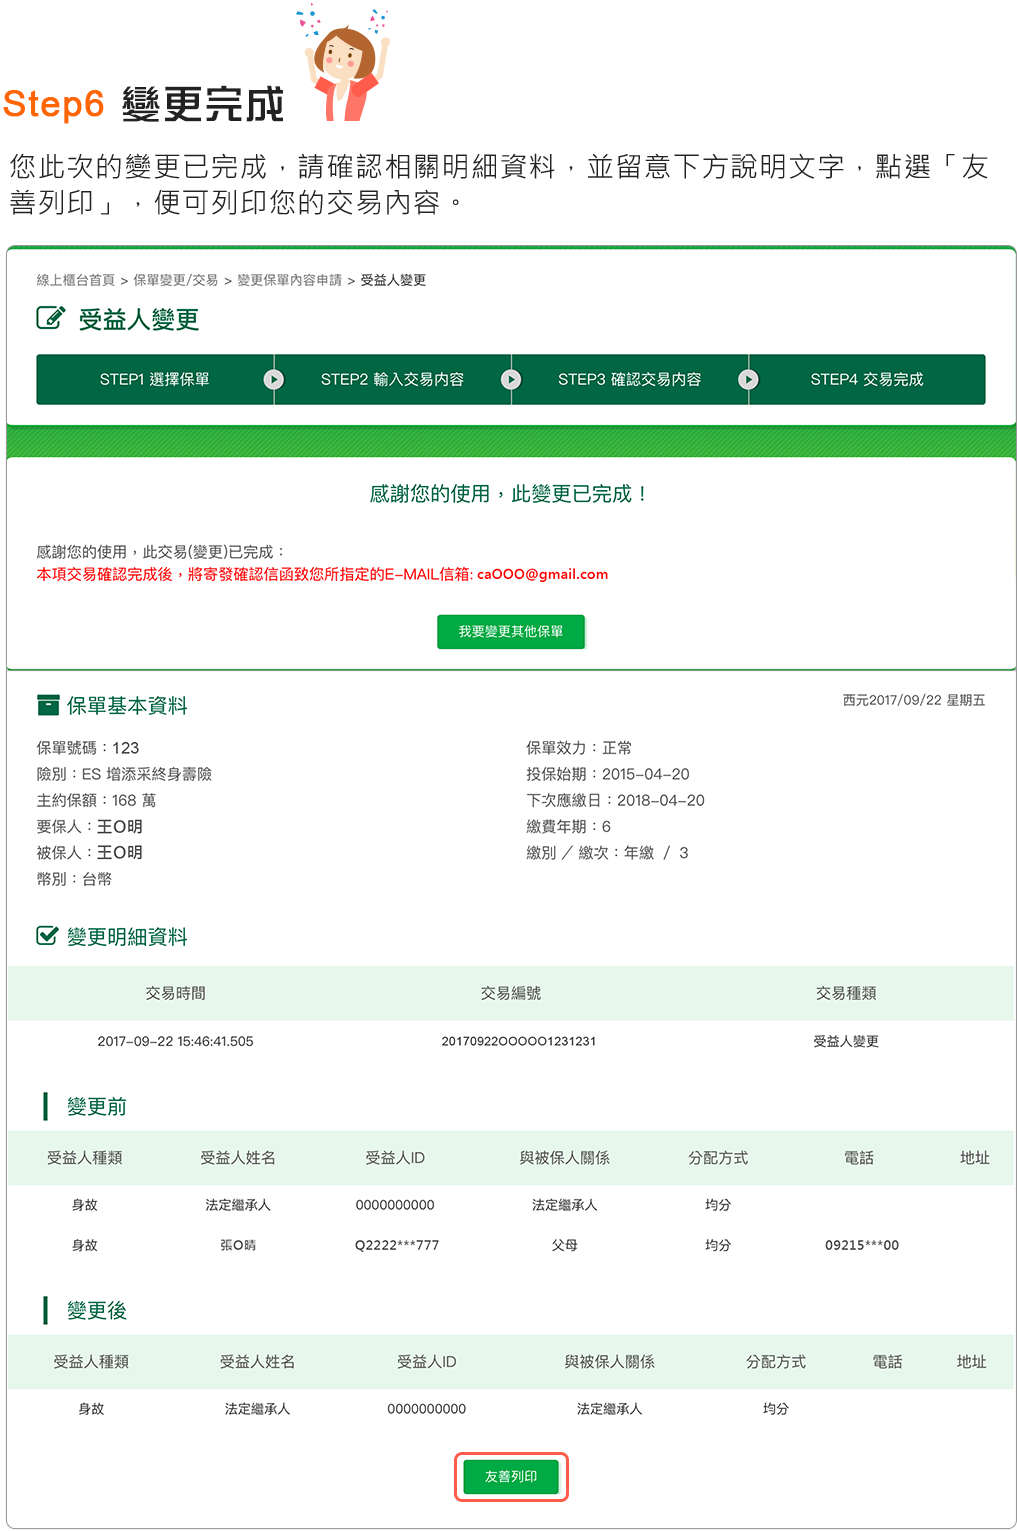The width and height of the screenshot is (1017, 1531).
Task: Click the checkmark icon beside 變更明細資料
Action: [x=47, y=936]
